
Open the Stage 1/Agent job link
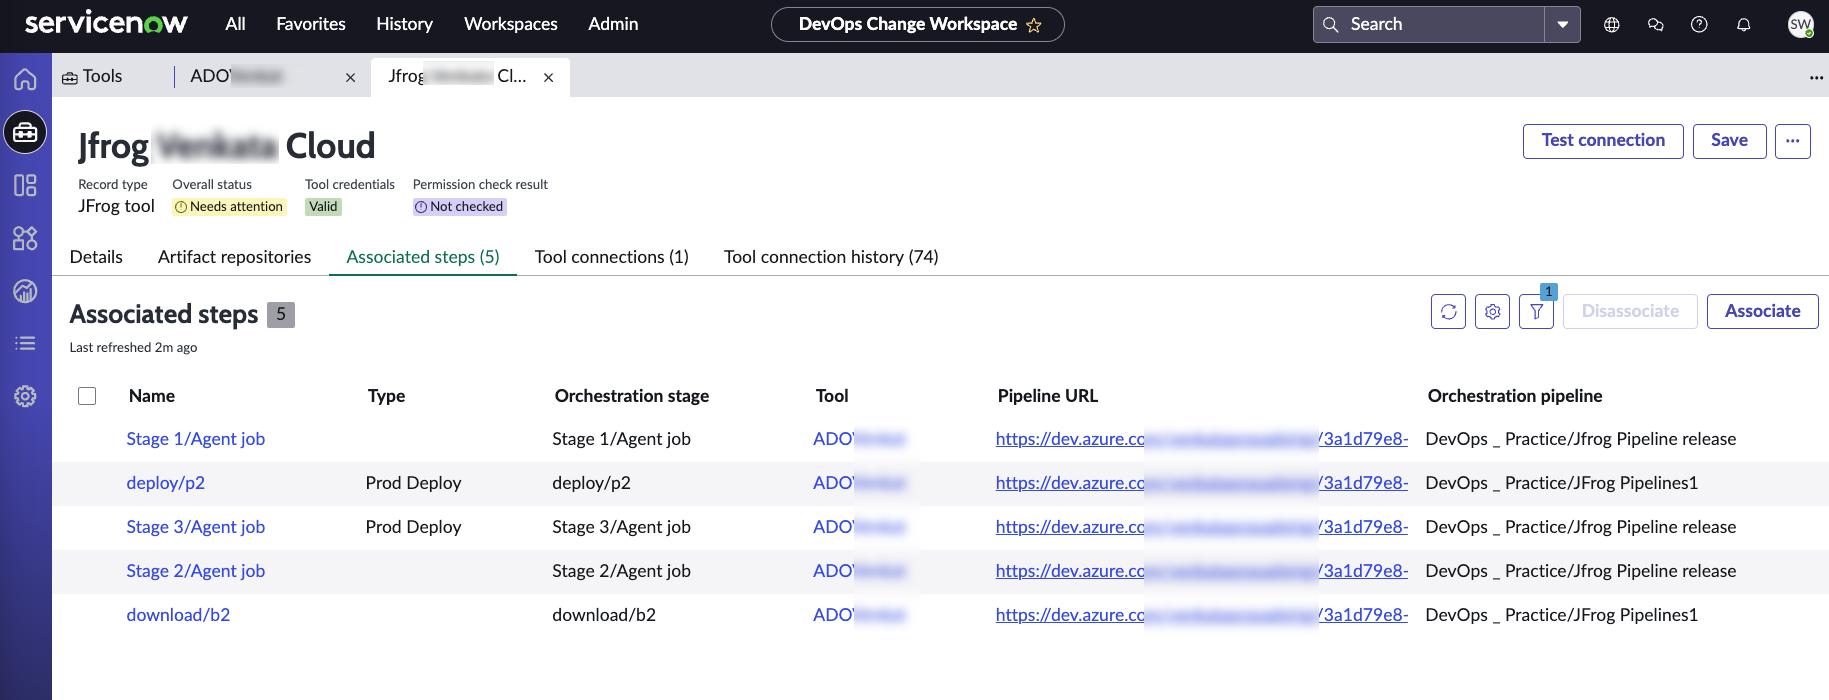195,439
